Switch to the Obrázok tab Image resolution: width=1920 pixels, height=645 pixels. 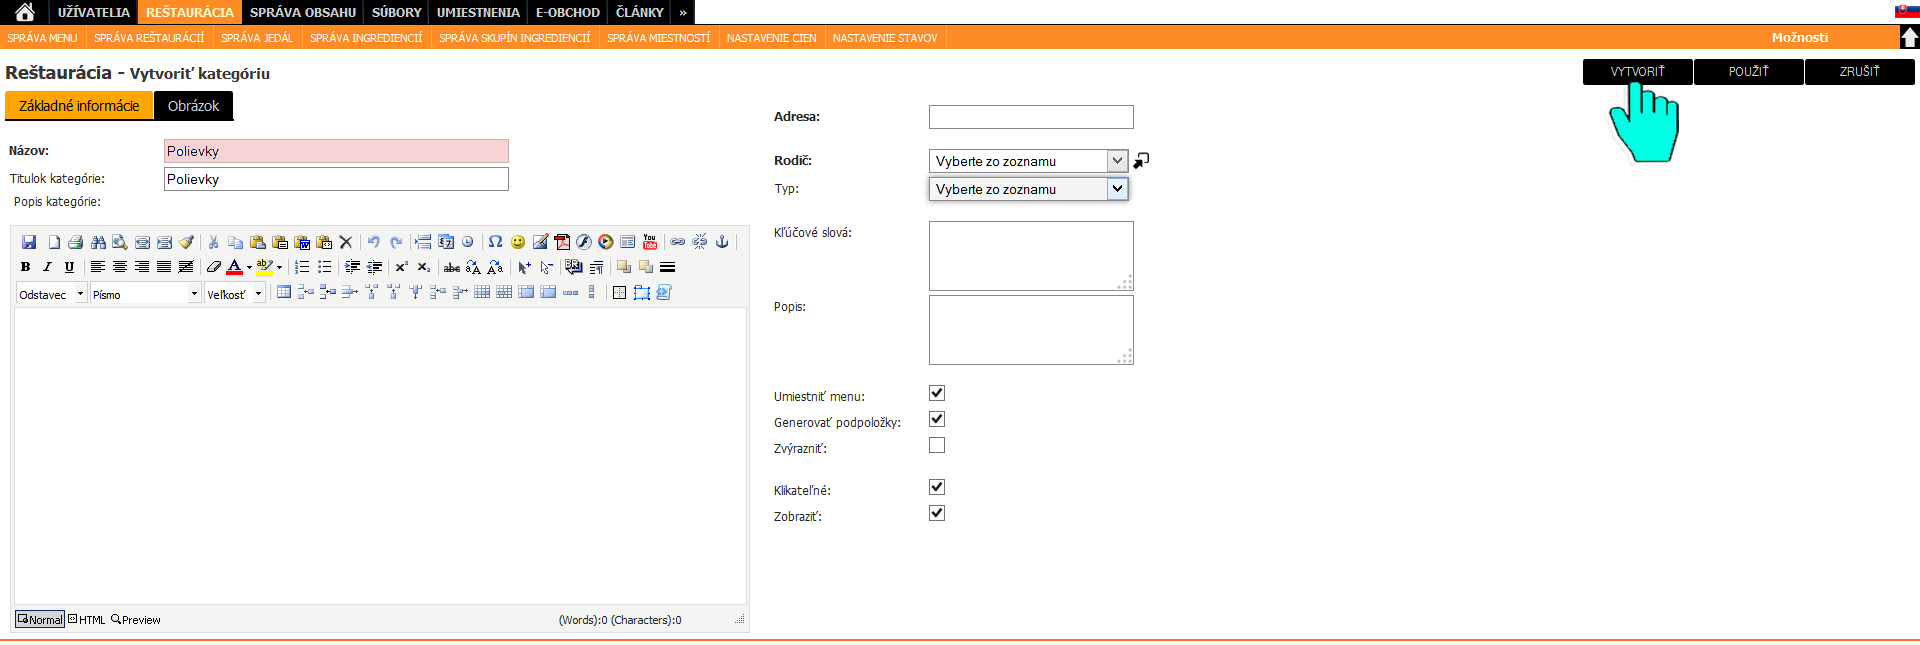pos(193,106)
